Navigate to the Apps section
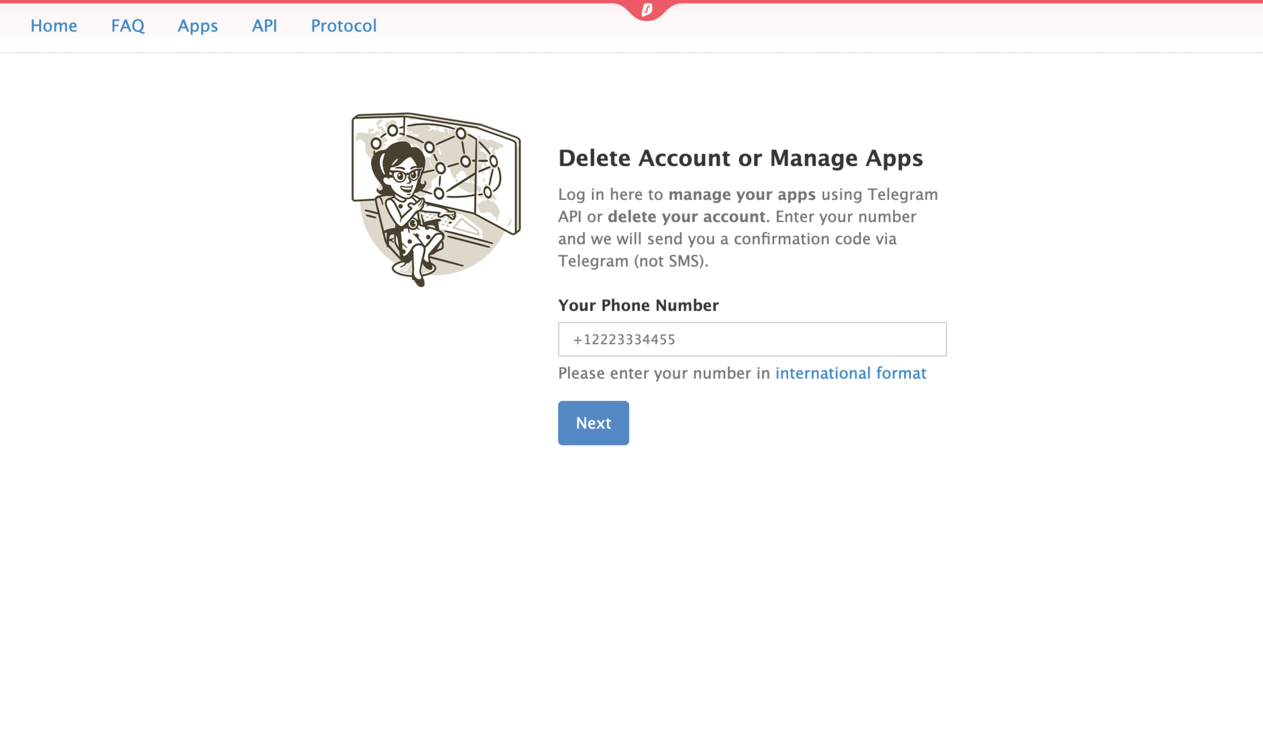Viewport: 1263px width, 754px height. (197, 26)
